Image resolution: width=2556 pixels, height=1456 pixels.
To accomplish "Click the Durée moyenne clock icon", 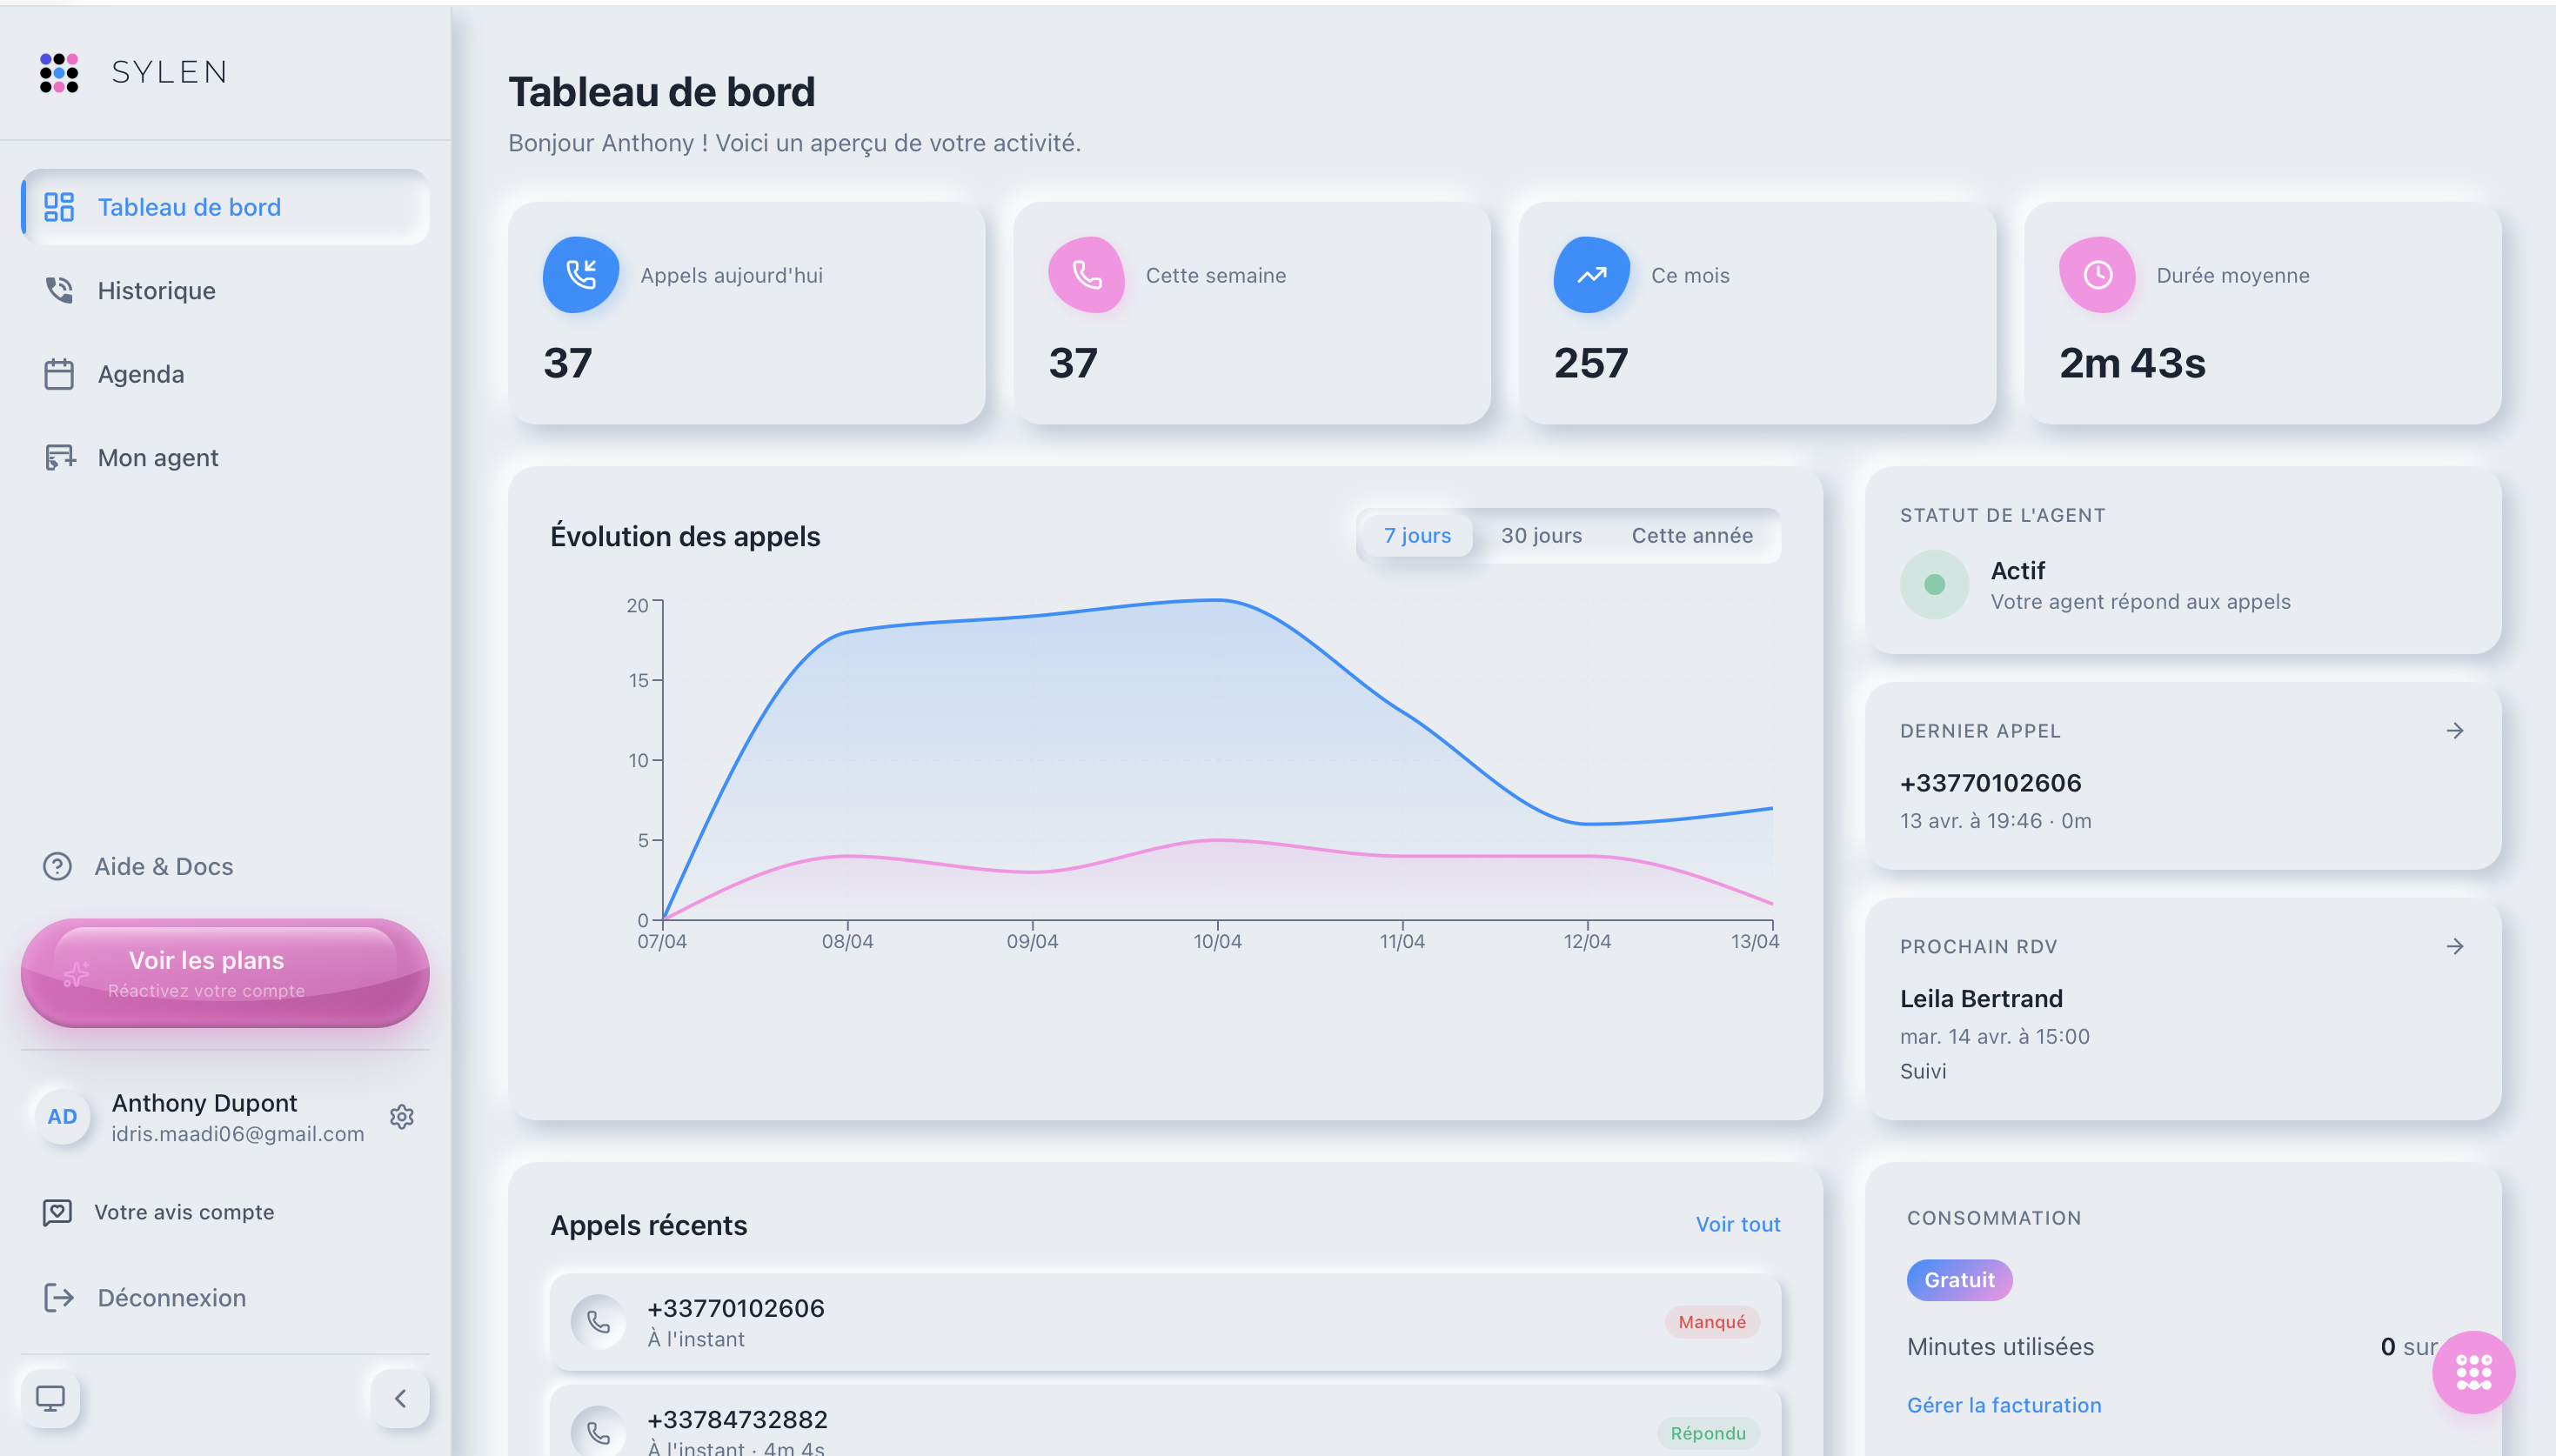I will [2097, 275].
